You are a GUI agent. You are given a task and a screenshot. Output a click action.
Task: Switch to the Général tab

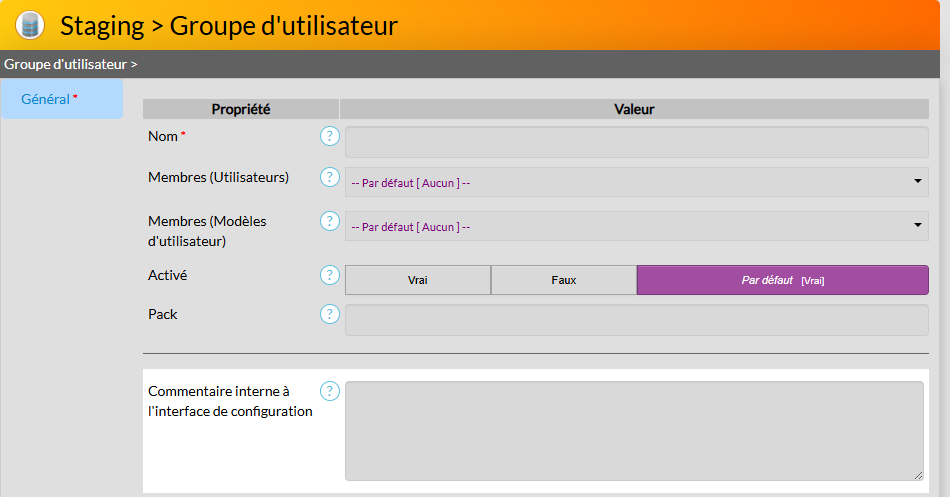pos(46,99)
